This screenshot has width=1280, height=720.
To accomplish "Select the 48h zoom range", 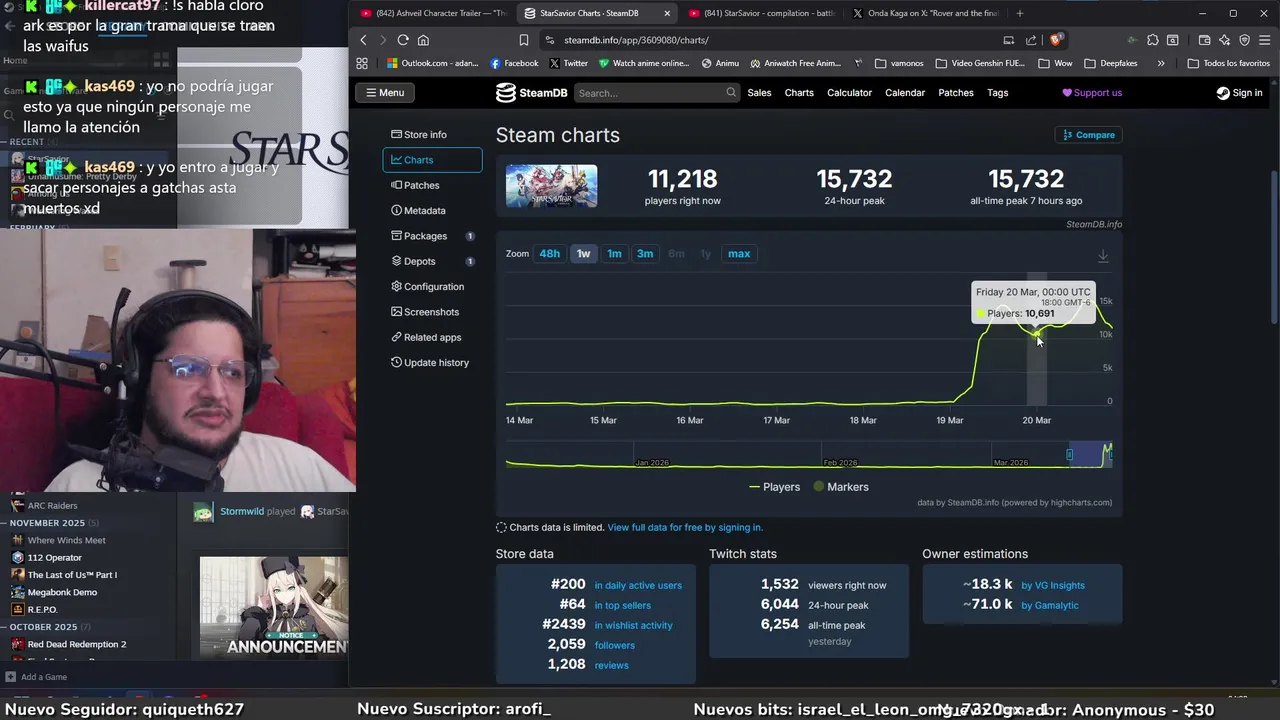I will tap(550, 254).
